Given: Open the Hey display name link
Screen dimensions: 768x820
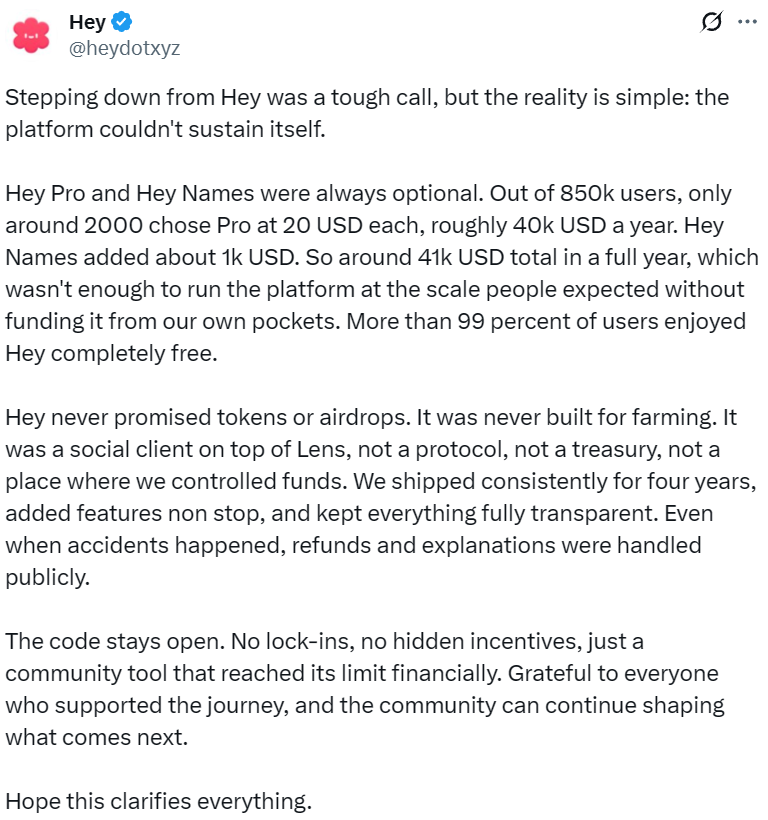Looking at the screenshot, I should (87, 22).
